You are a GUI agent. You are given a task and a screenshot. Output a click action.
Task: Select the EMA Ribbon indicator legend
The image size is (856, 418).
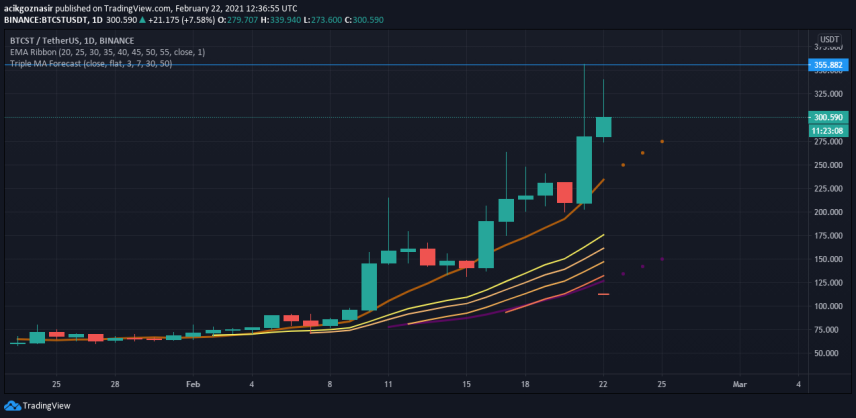(108, 52)
